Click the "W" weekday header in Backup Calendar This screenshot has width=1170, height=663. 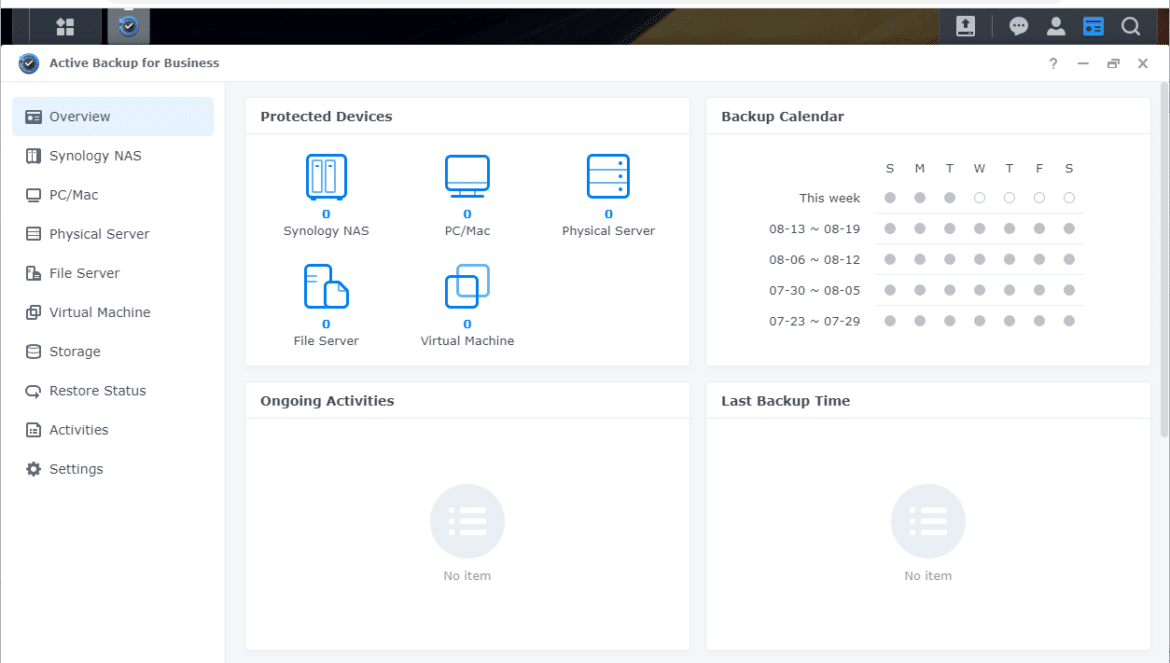(980, 169)
